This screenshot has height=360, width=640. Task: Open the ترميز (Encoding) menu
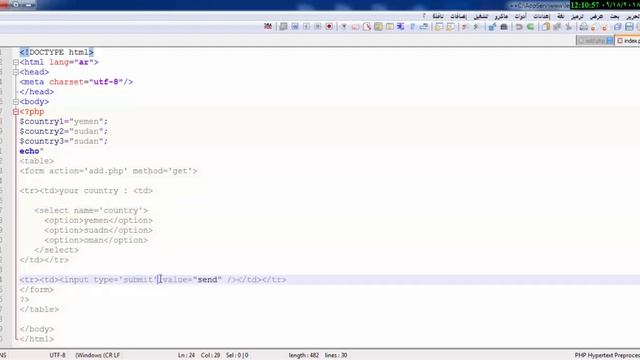click(x=577, y=16)
